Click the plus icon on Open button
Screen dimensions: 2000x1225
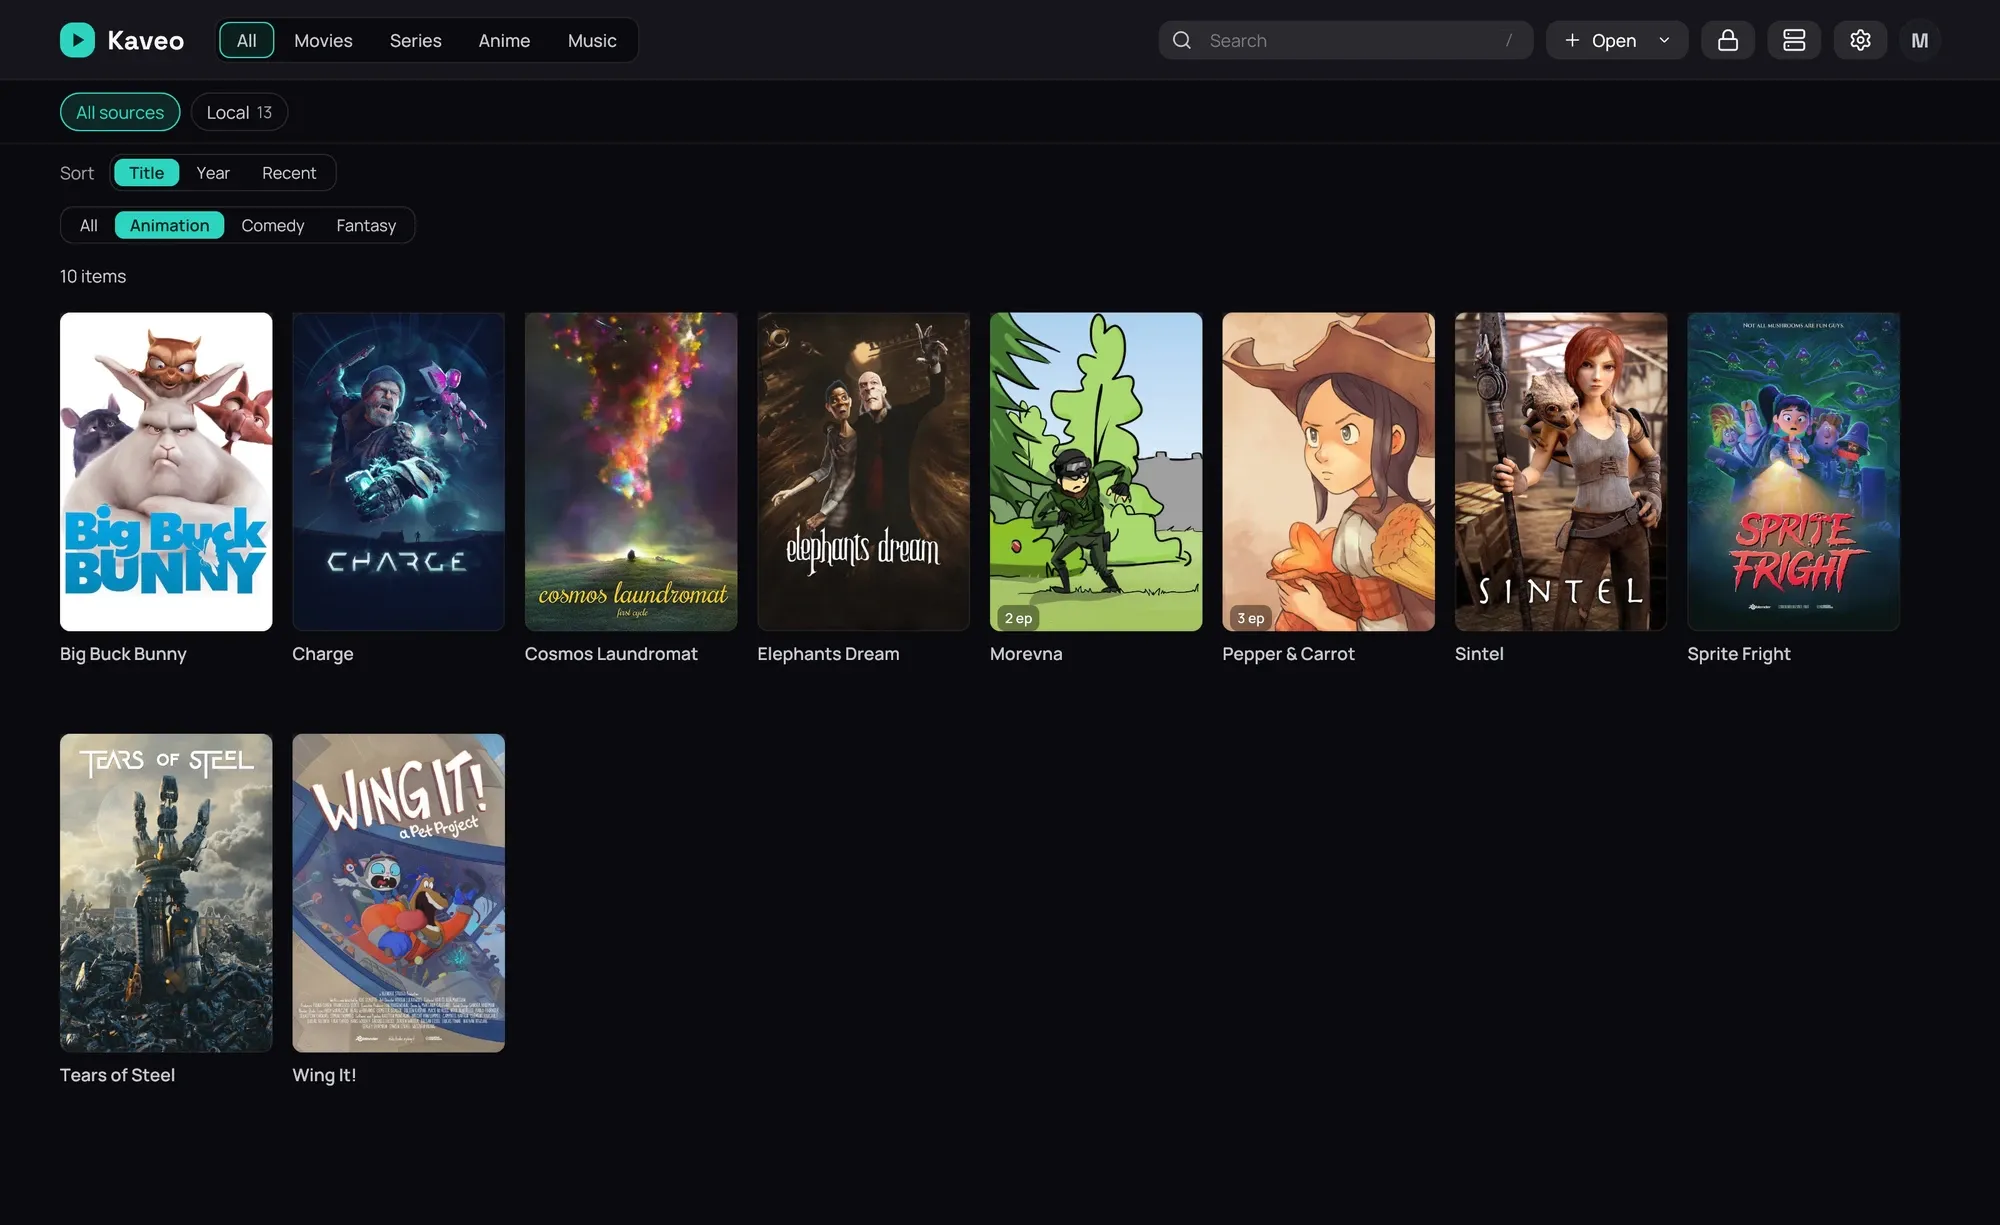(1572, 40)
